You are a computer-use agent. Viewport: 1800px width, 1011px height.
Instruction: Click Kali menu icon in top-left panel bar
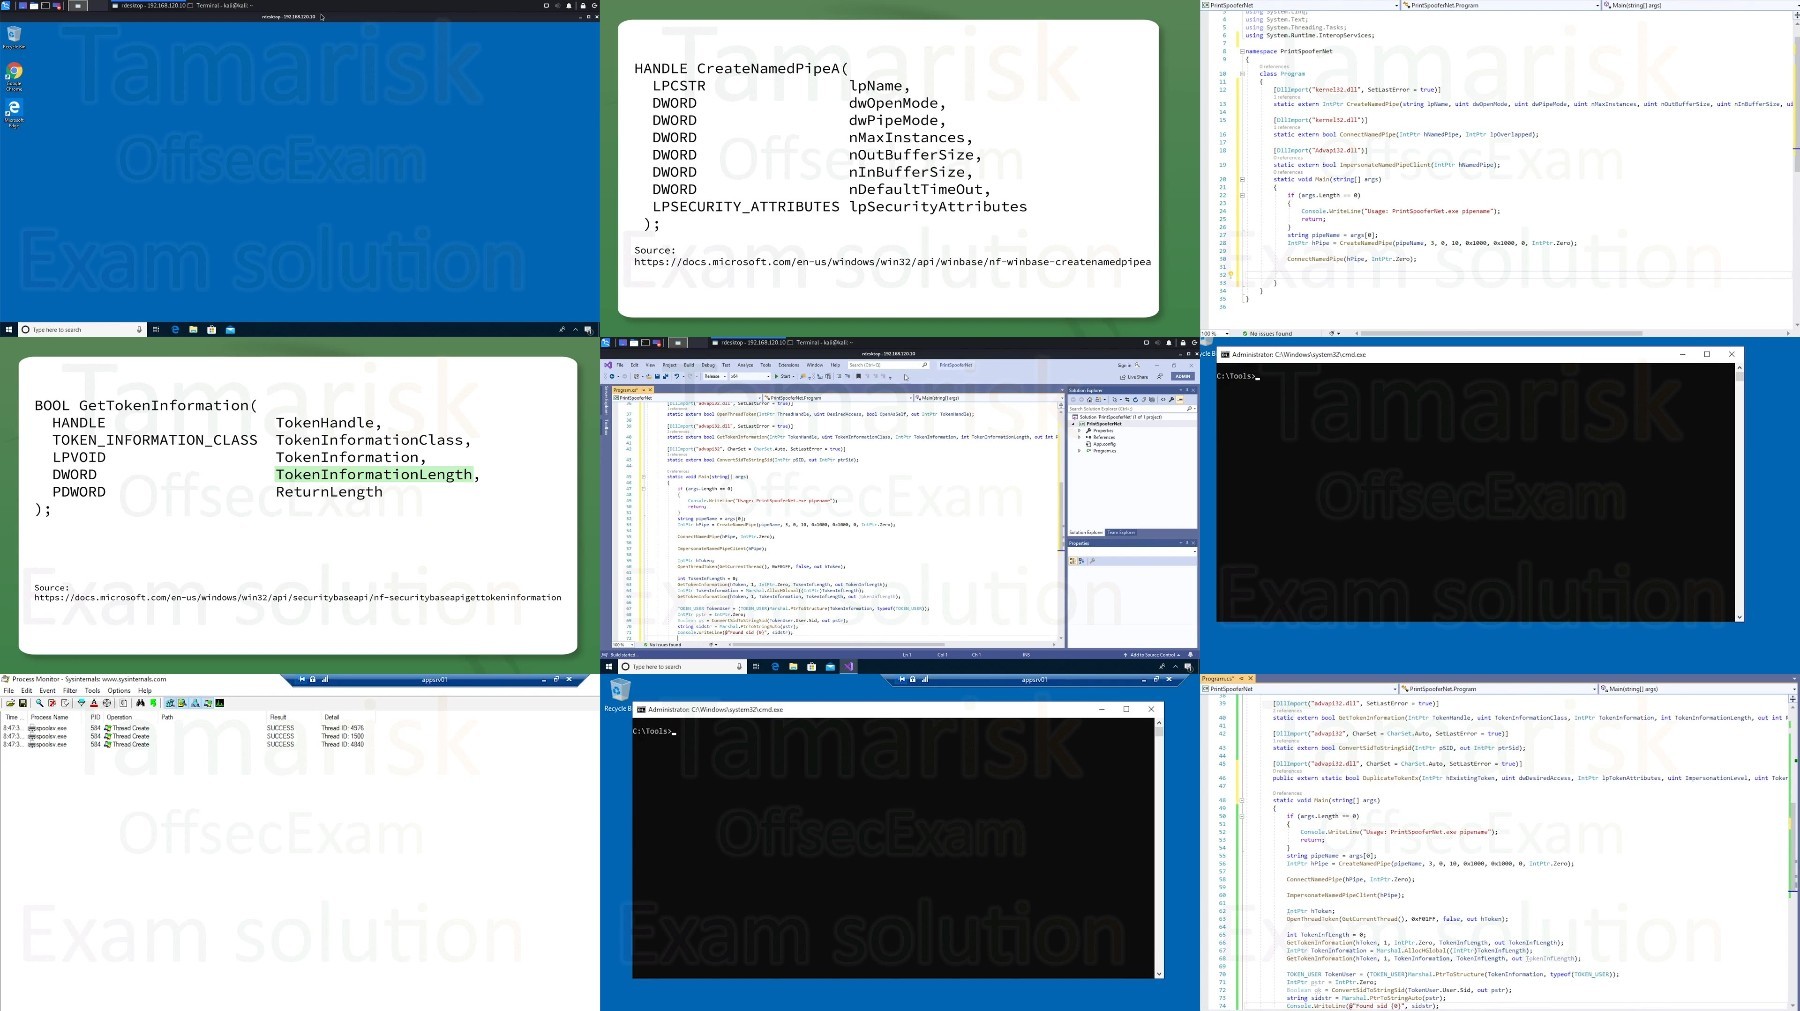pos(5,5)
